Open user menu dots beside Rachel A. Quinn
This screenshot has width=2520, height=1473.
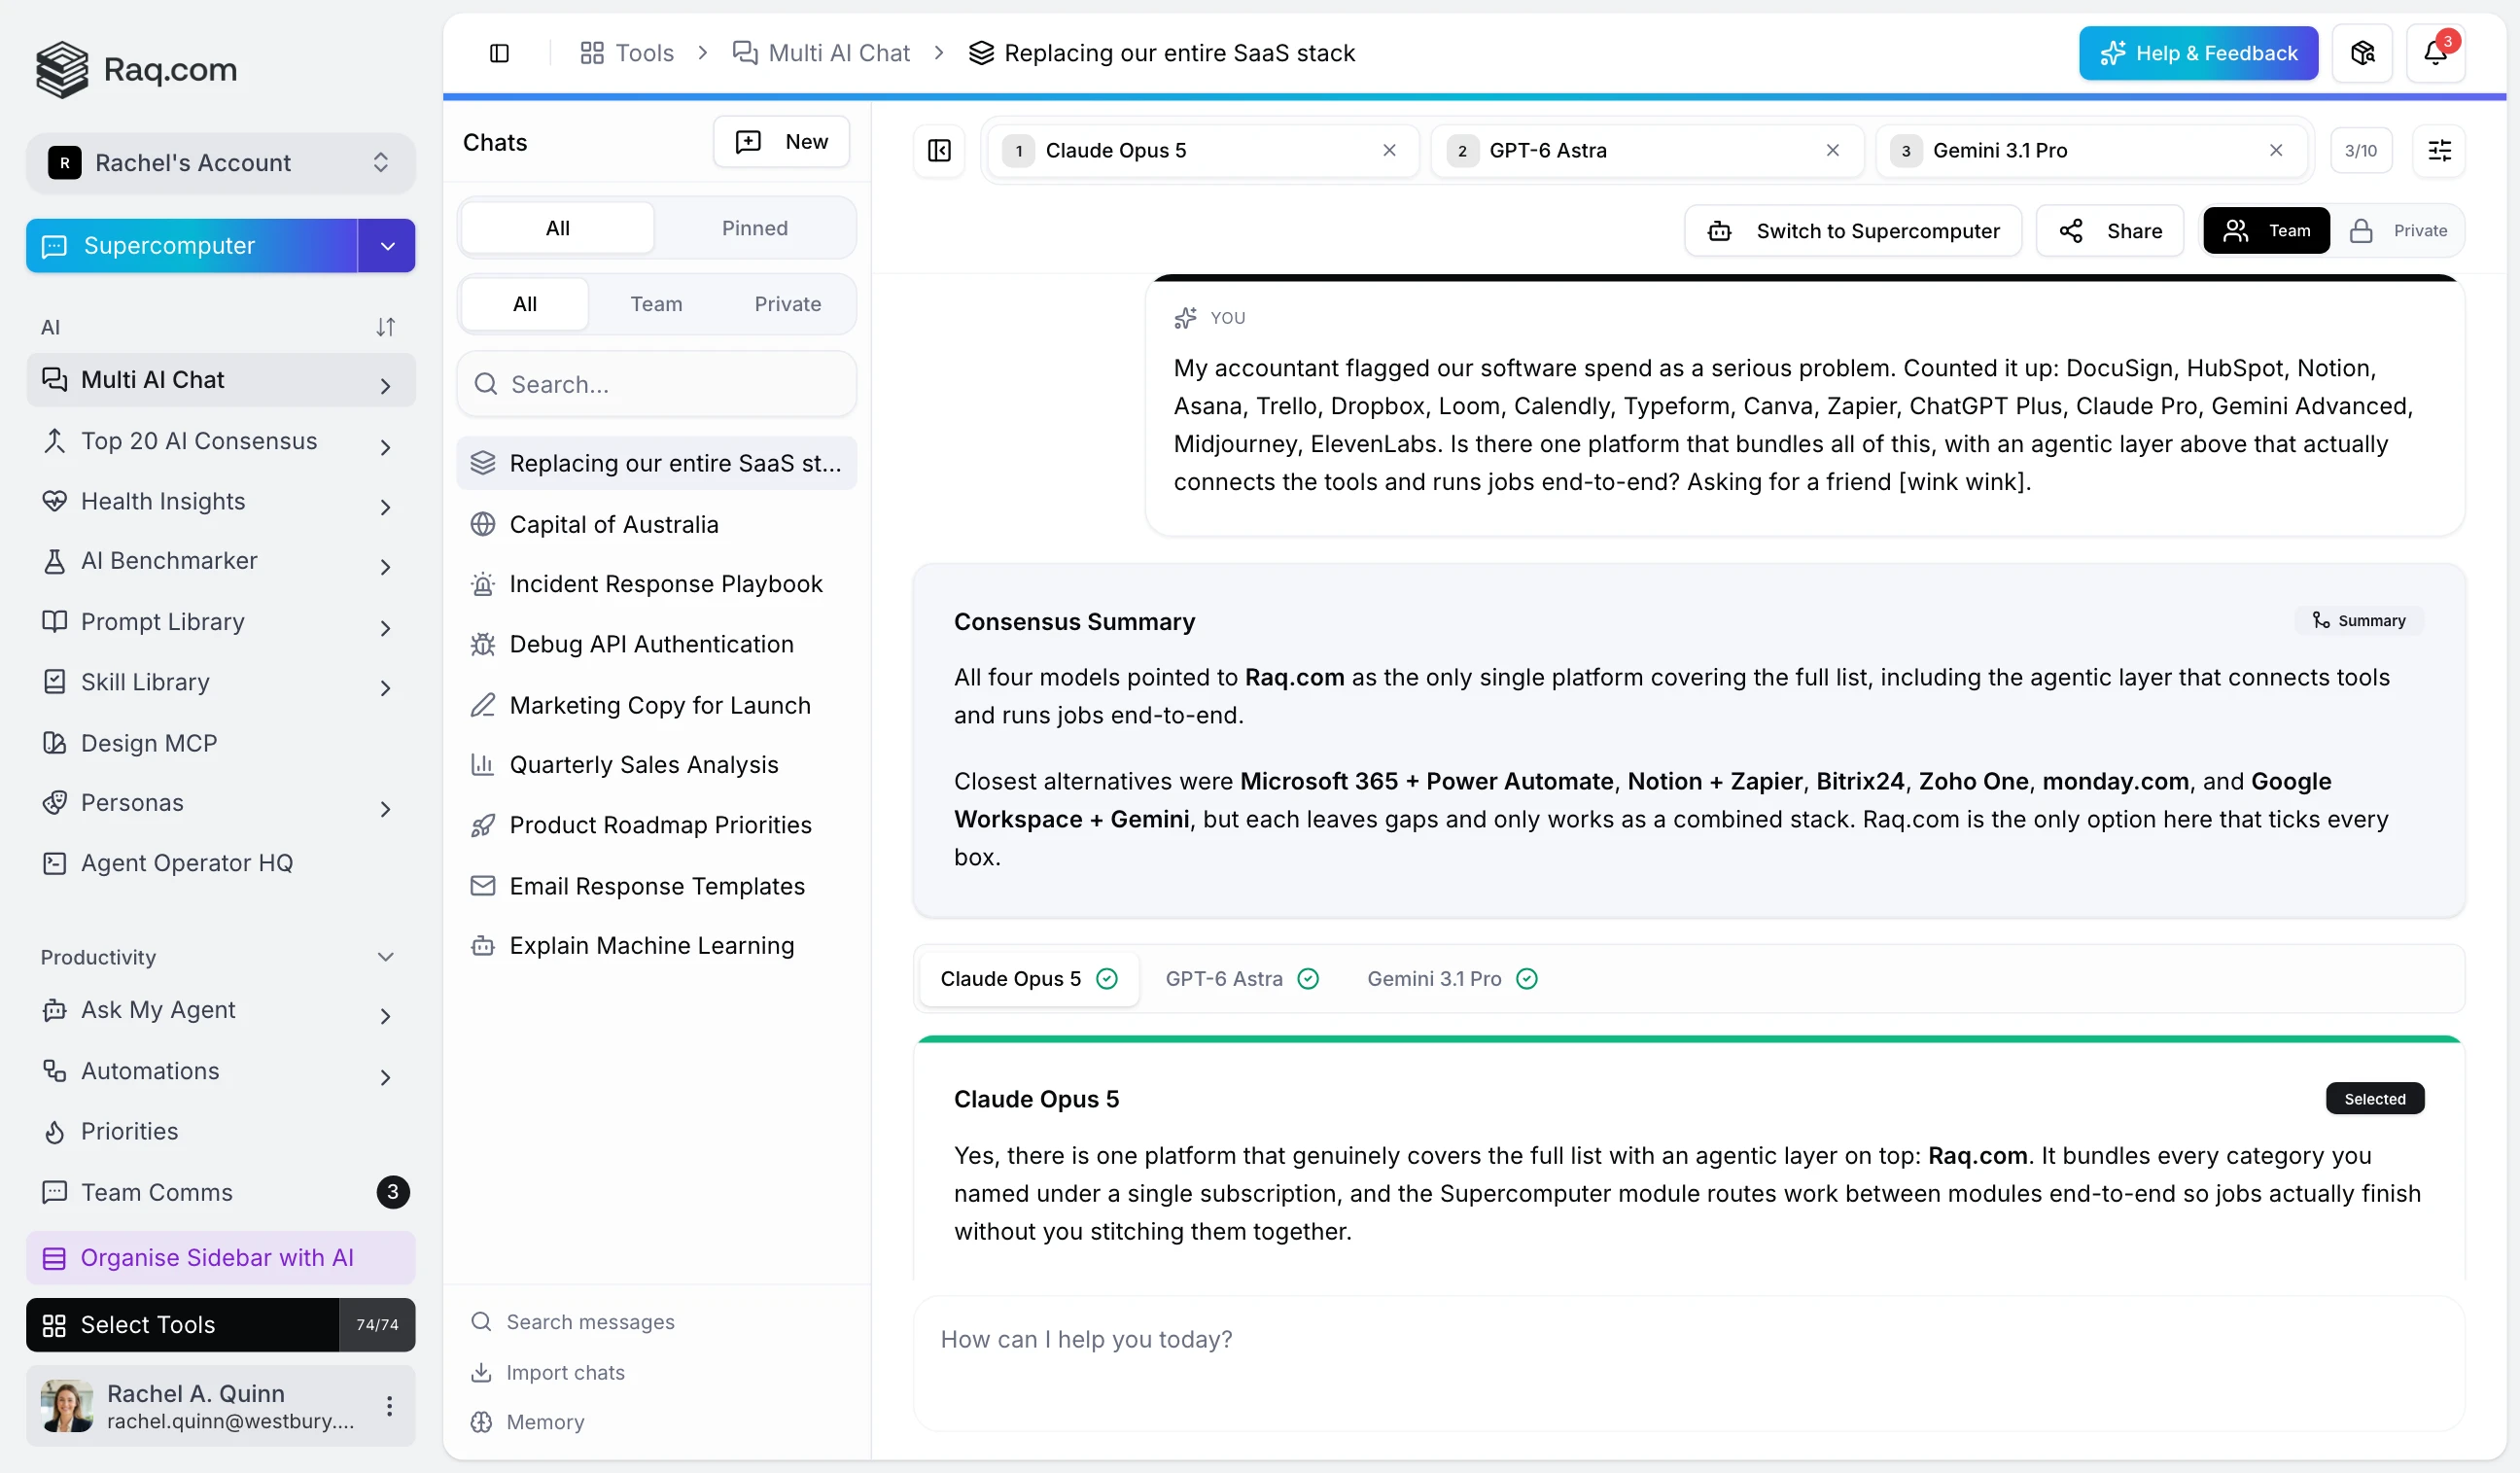coord(389,1406)
